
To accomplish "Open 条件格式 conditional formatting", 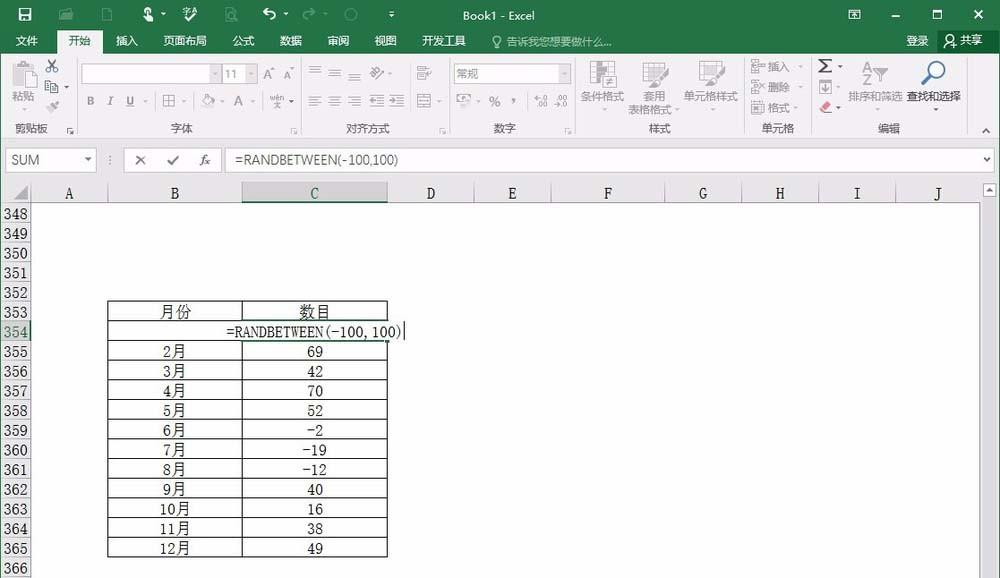I will click(x=602, y=82).
